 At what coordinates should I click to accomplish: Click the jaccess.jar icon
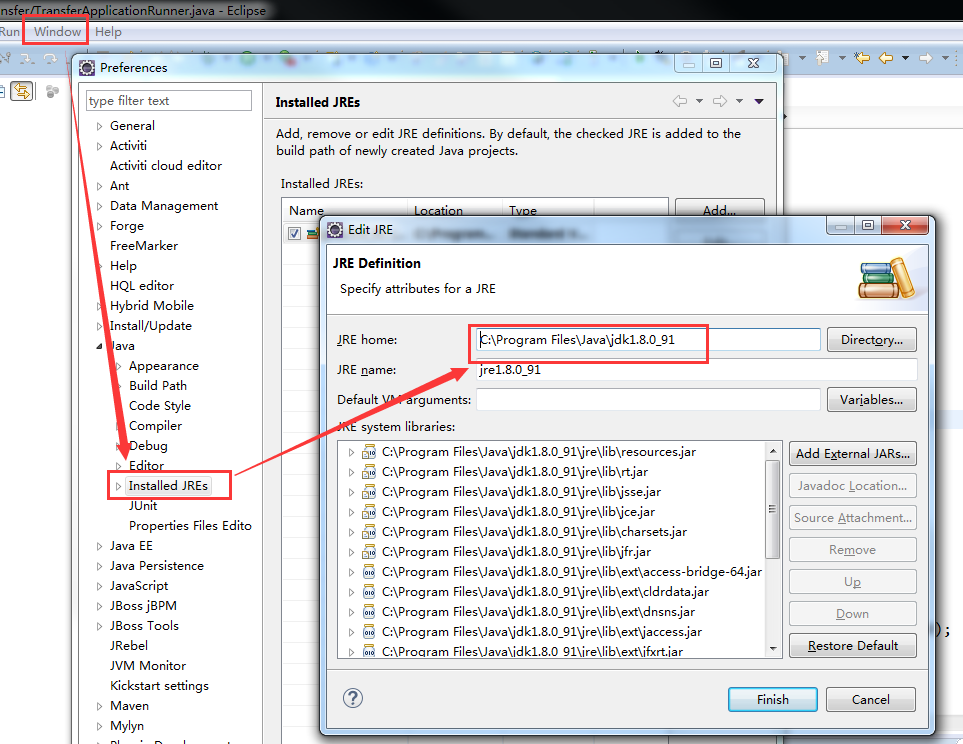[368, 632]
